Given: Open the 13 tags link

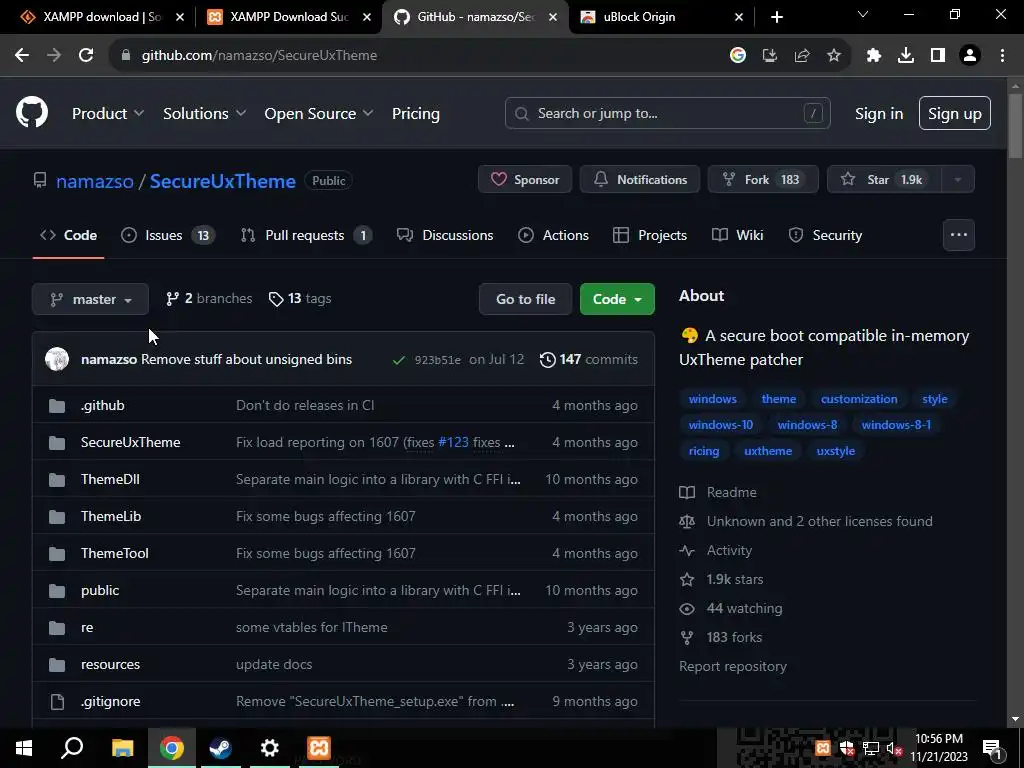Looking at the screenshot, I should (x=300, y=298).
